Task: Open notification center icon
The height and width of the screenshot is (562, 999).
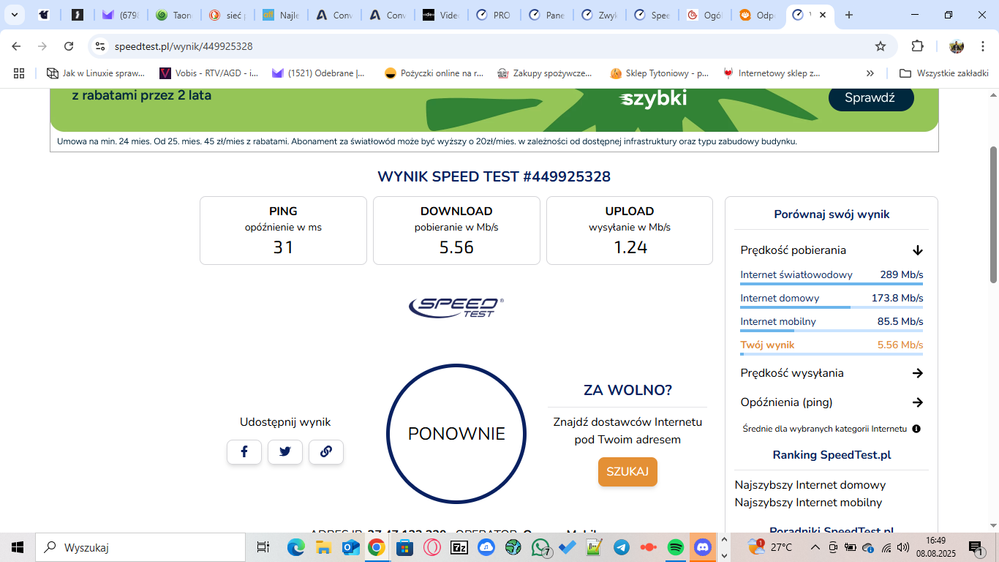Action: tap(975, 547)
